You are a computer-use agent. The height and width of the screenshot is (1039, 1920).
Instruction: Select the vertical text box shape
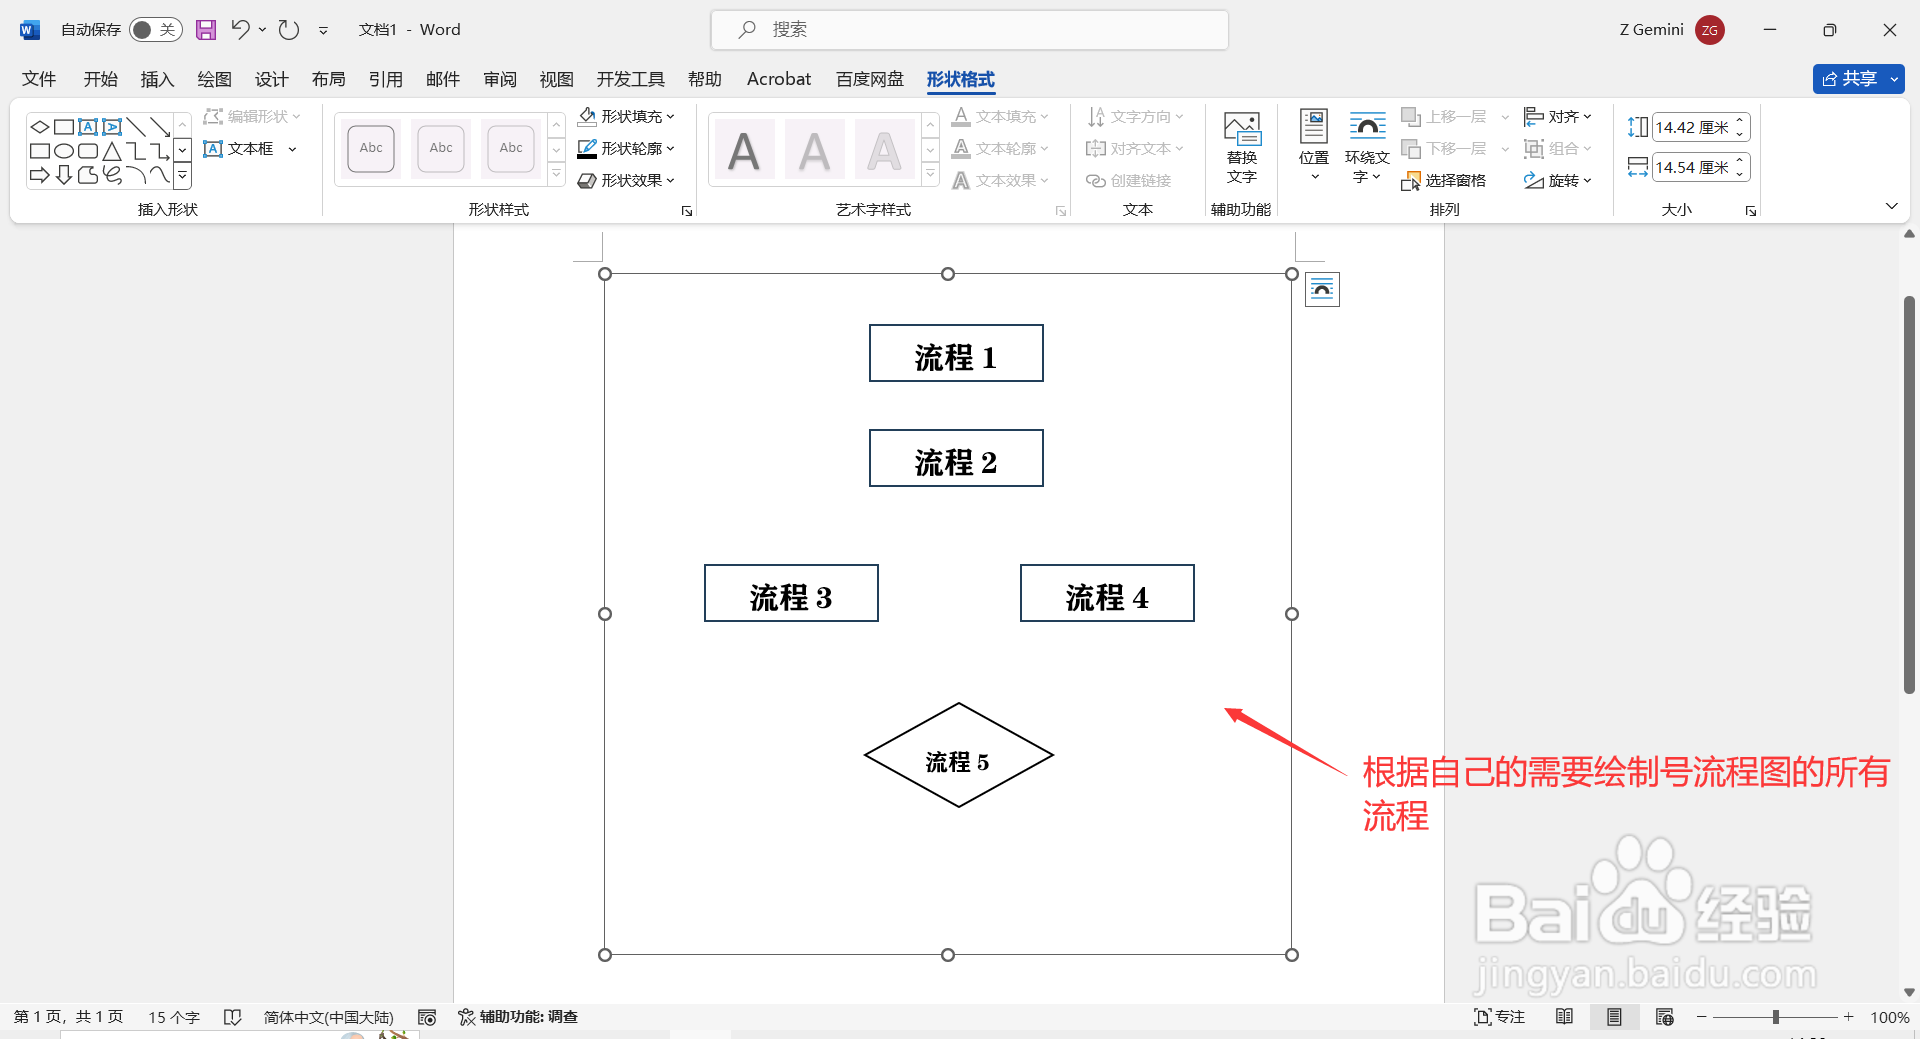tap(112, 127)
